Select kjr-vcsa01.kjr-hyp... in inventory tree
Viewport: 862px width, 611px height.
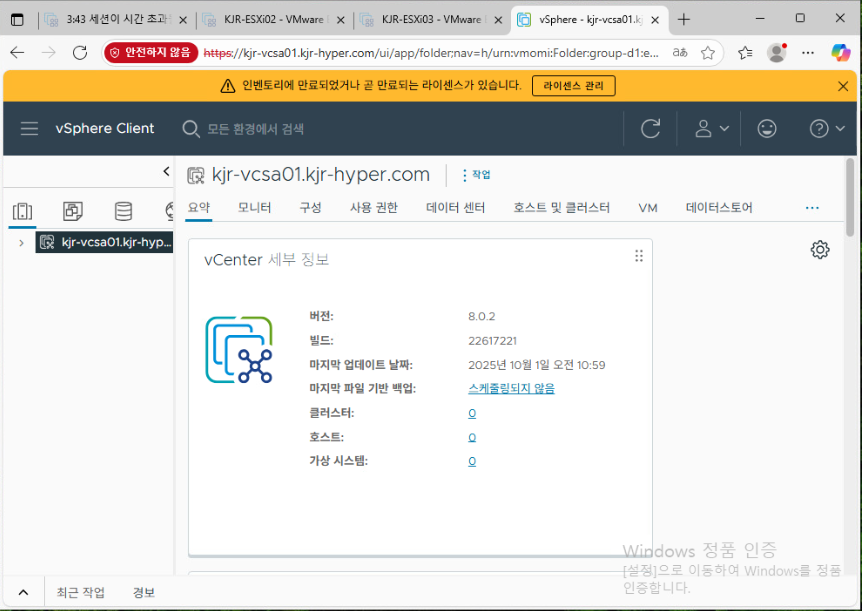[104, 242]
